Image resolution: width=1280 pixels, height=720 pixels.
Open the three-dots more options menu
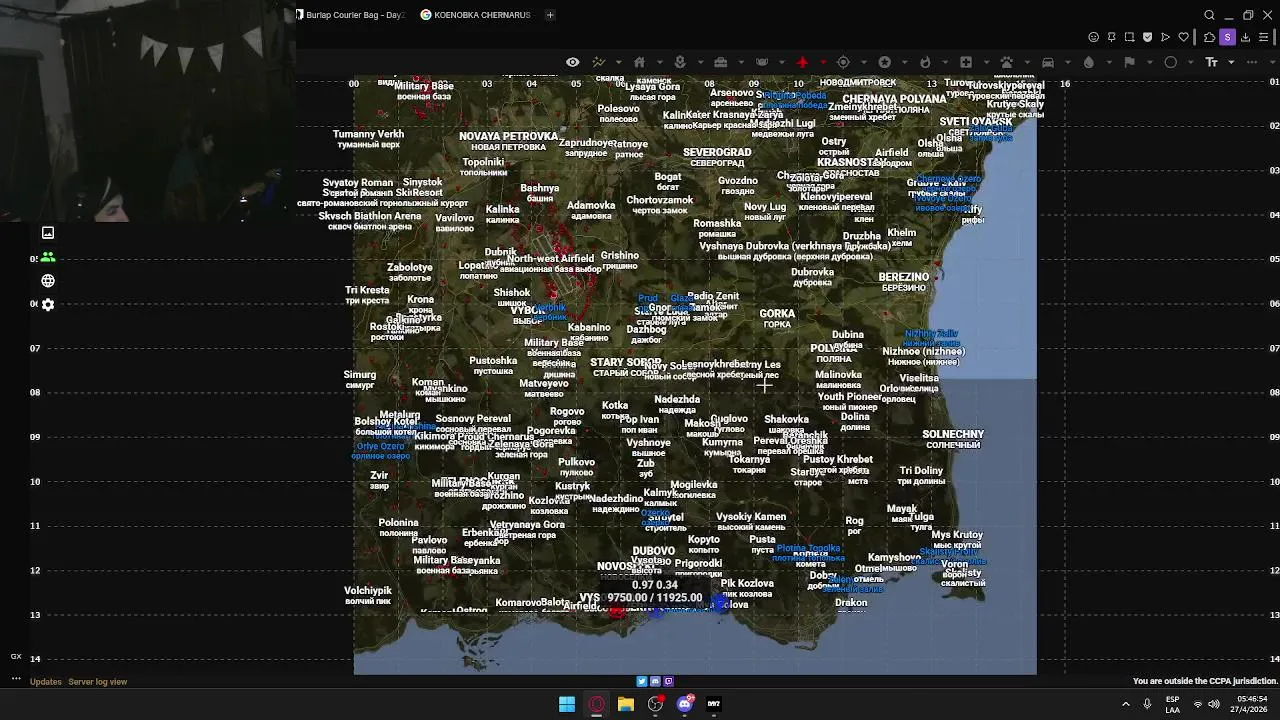click(1252, 62)
